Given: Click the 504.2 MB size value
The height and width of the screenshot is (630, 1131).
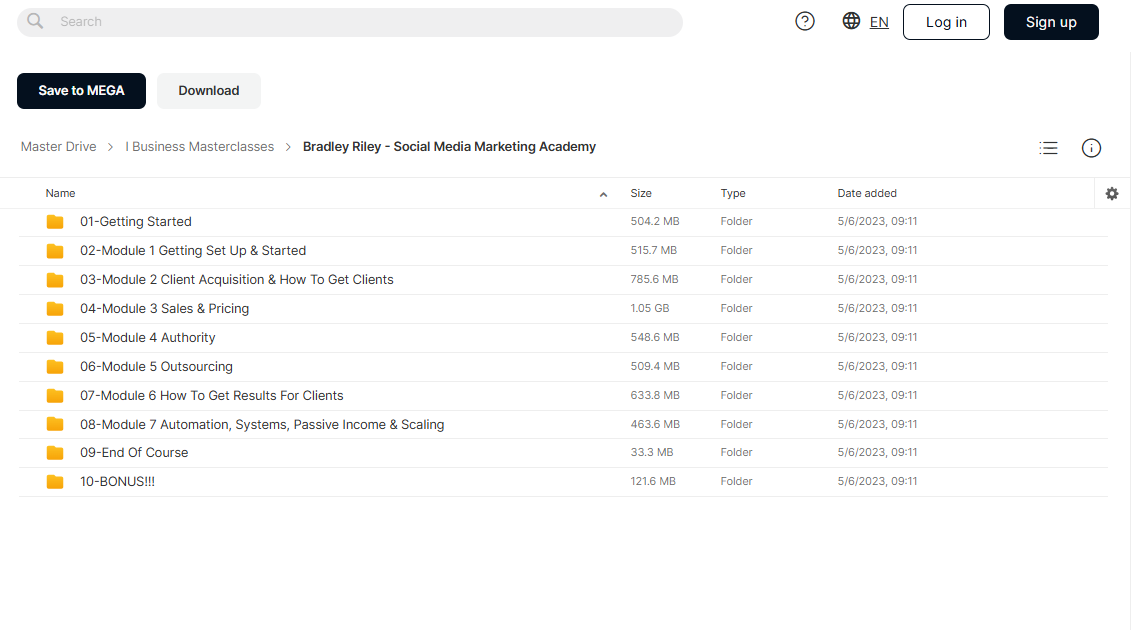Looking at the screenshot, I should [655, 222].
